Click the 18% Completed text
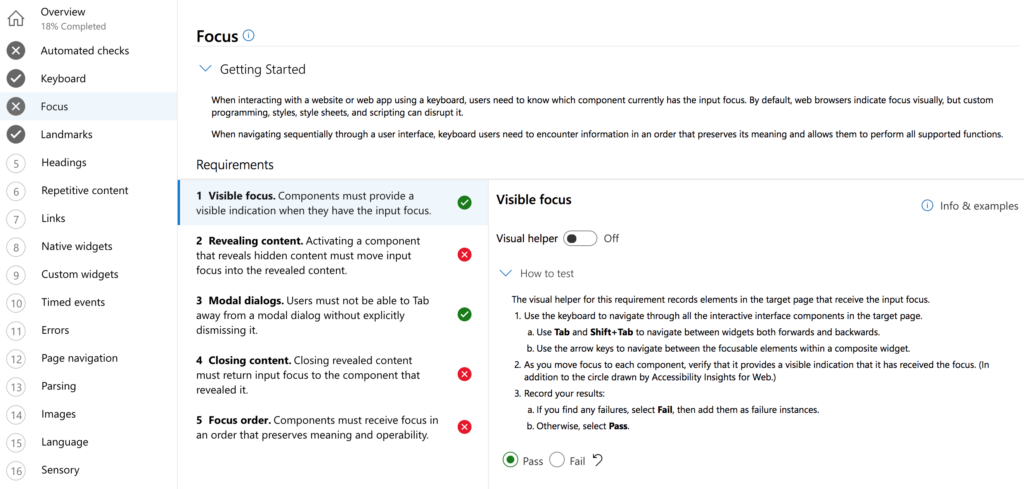The height and width of the screenshot is (489, 1024). tap(73, 27)
